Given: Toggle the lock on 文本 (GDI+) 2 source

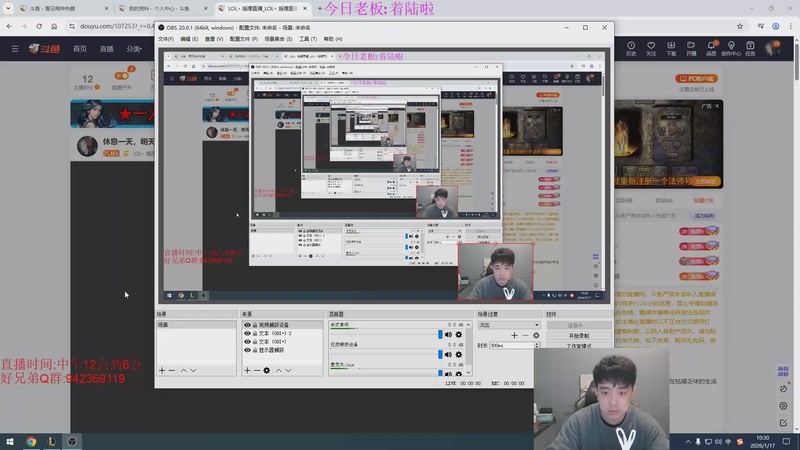Looking at the screenshot, I should [255, 333].
